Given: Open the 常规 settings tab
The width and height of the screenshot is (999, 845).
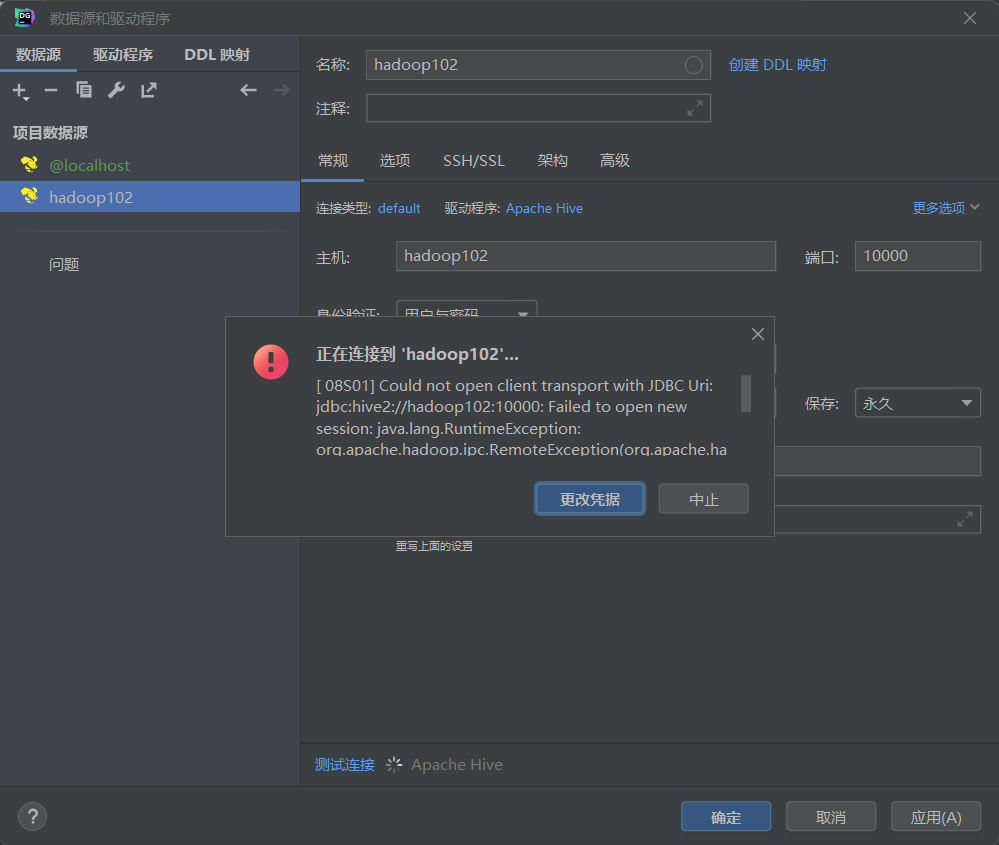Looking at the screenshot, I should coord(333,161).
